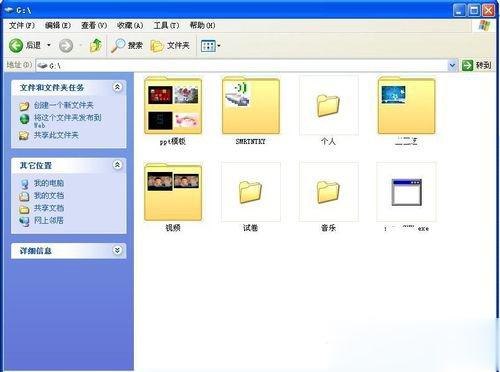Go up one folder level
Viewport: 500px width, 372px height.
point(96,45)
